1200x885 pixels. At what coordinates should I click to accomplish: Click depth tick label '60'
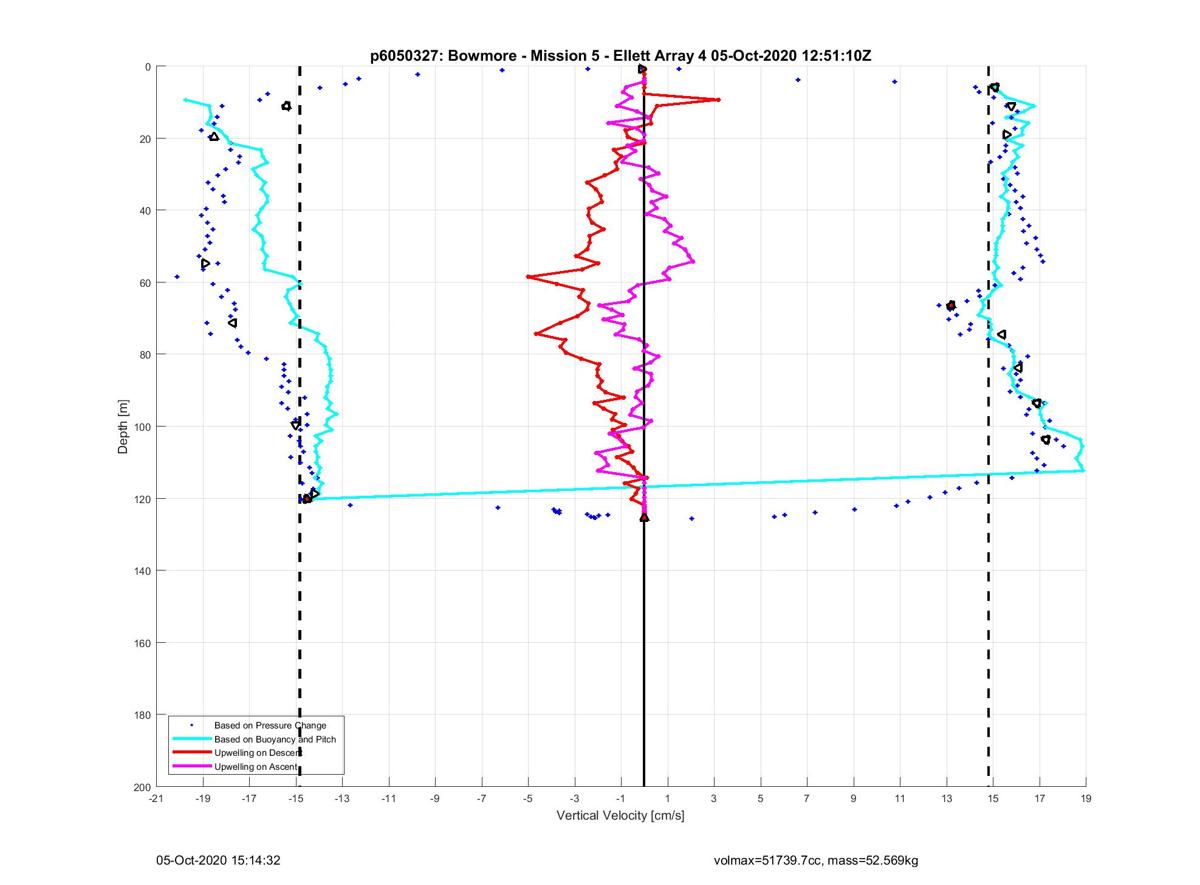[x=145, y=283]
